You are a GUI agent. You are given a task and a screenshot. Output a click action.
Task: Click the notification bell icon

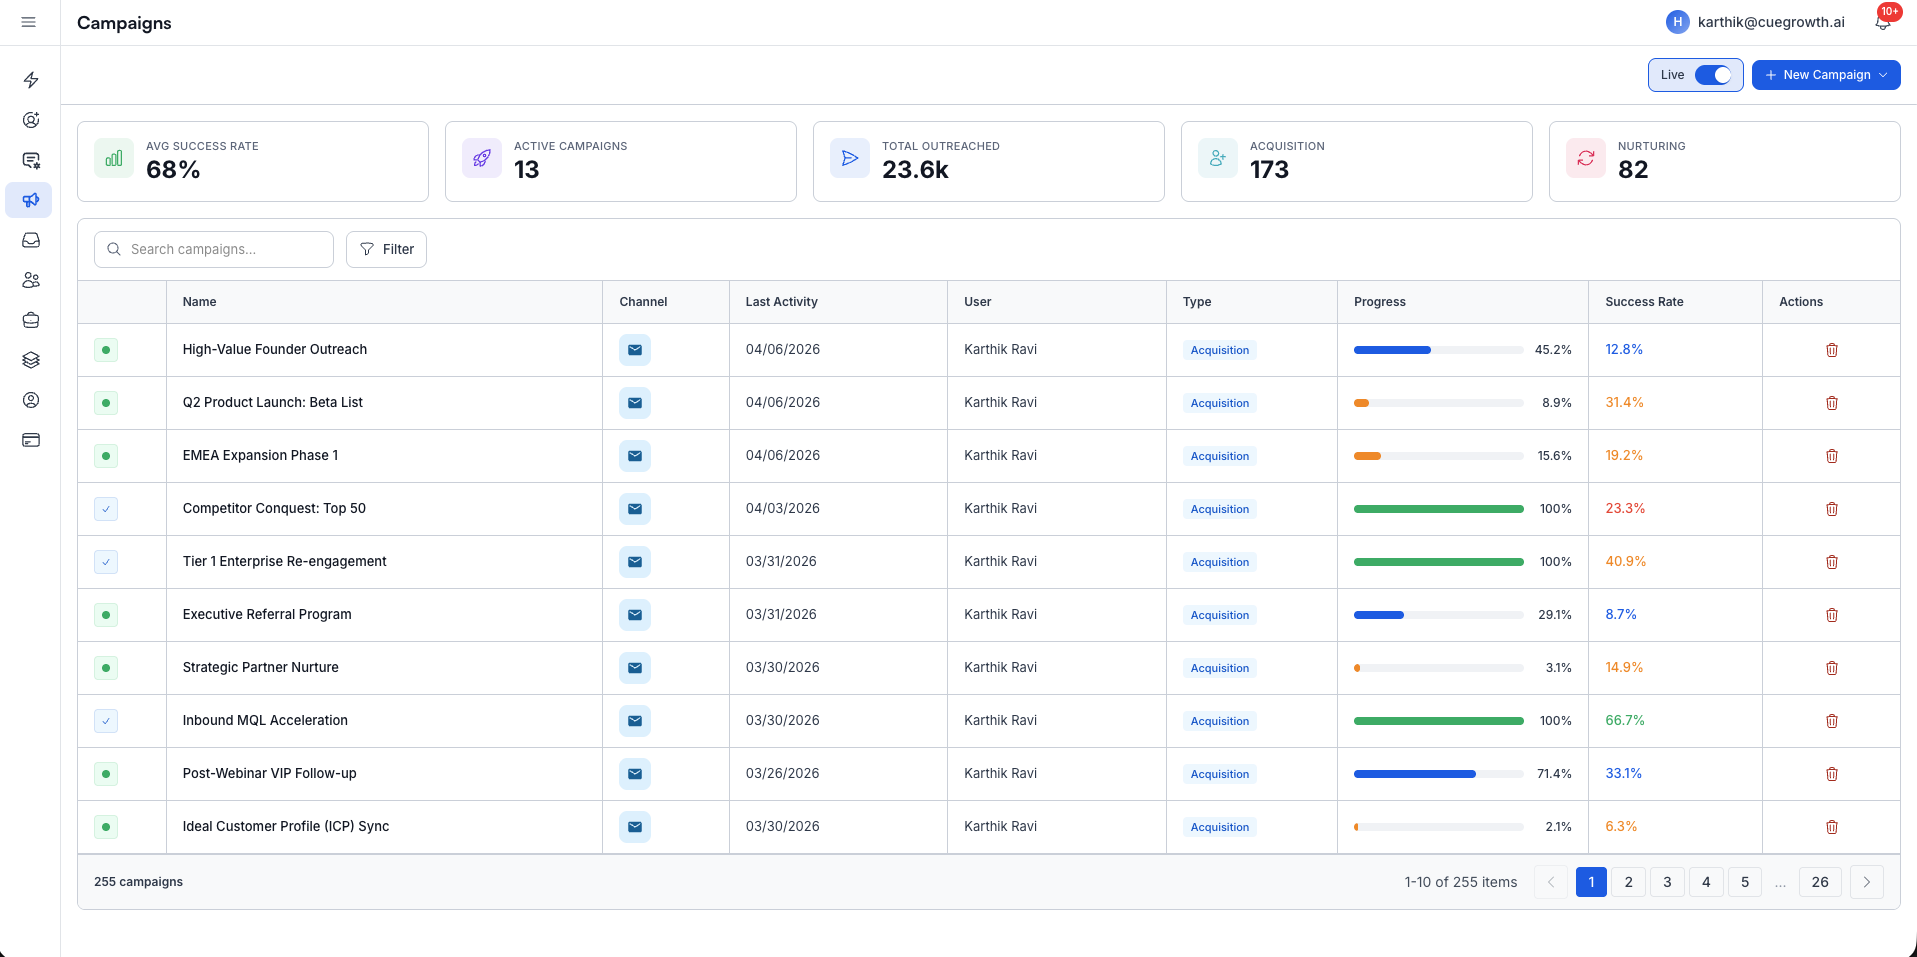[1882, 22]
